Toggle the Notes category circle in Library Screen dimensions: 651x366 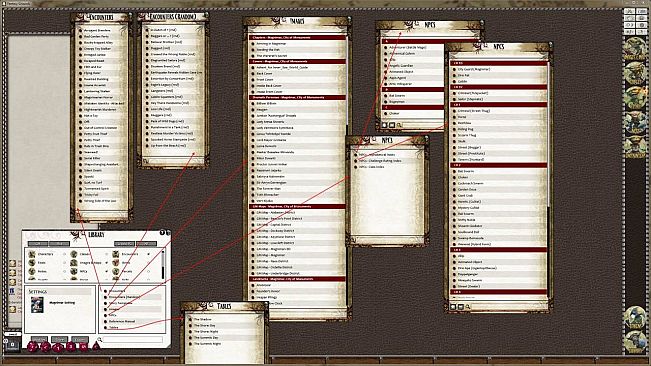(x=64, y=271)
